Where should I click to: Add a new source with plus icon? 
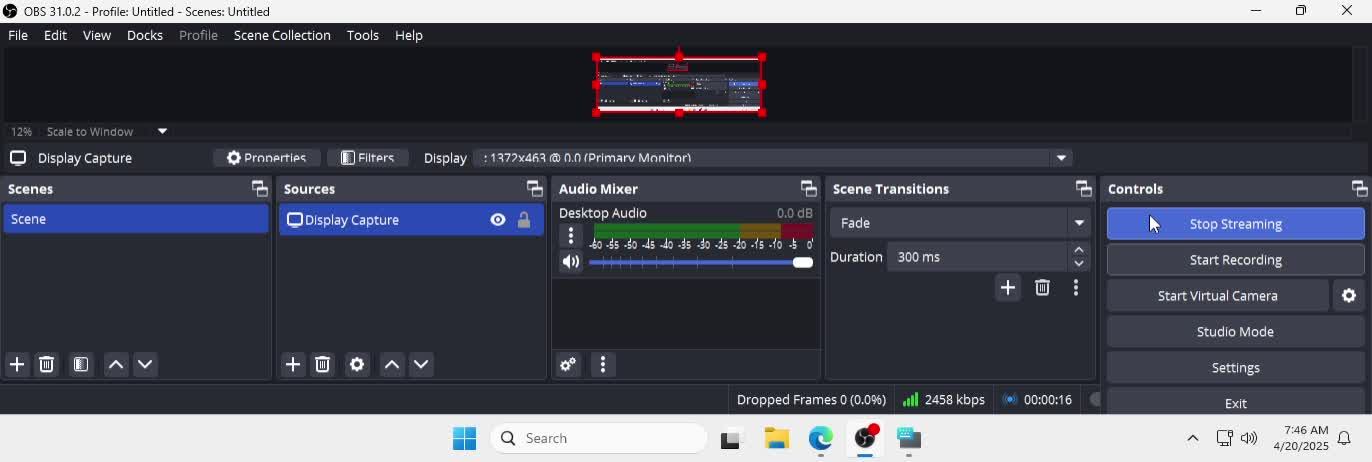(x=293, y=364)
